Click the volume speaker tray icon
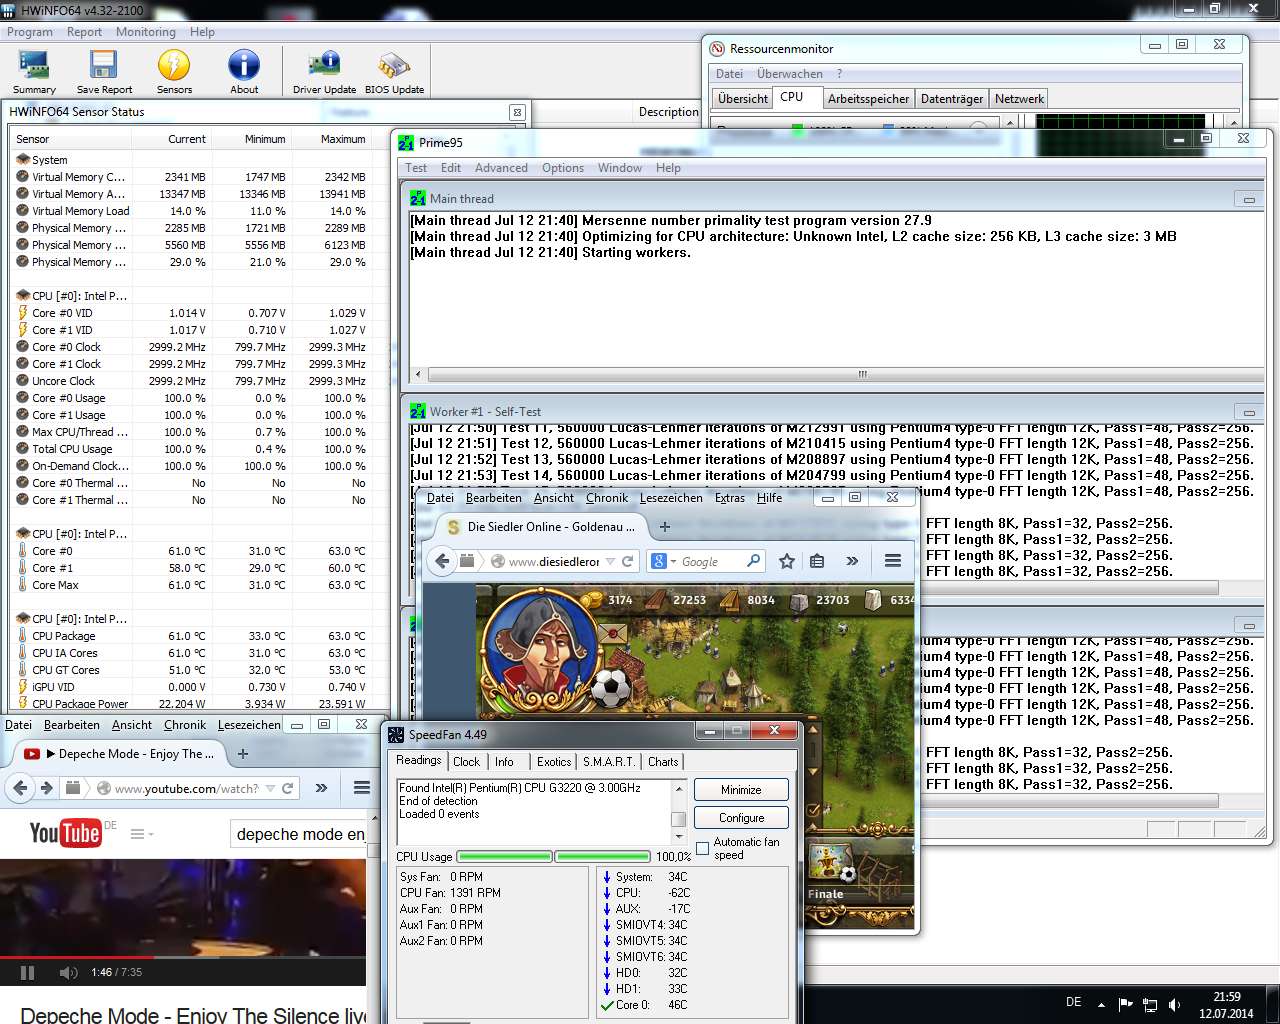The width and height of the screenshot is (1280, 1024). pyautogui.click(x=1175, y=1005)
